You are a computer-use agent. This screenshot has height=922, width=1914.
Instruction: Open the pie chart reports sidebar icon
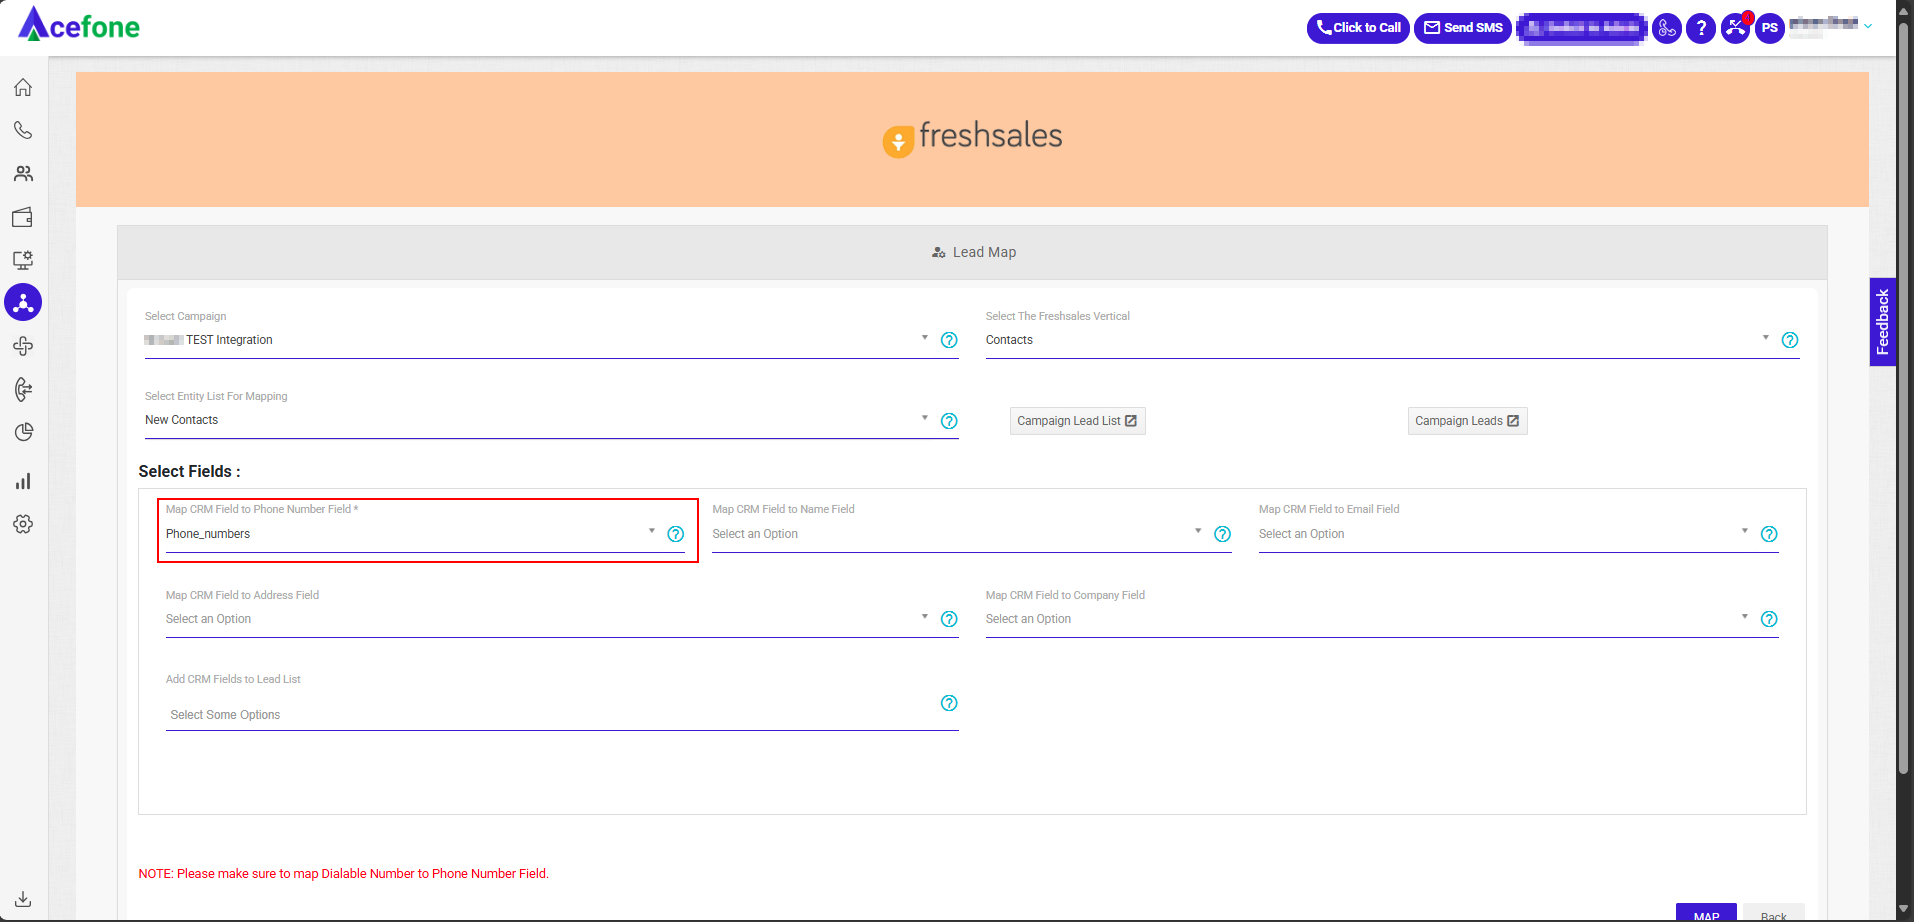click(23, 432)
